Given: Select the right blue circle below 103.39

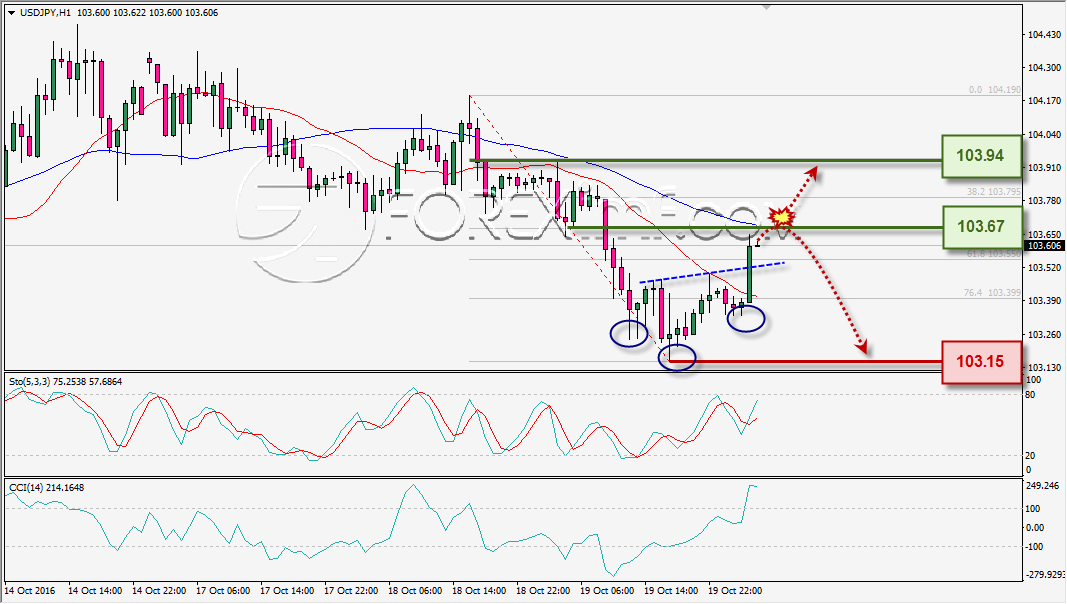Looking at the screenshot, I should [746, 318].
